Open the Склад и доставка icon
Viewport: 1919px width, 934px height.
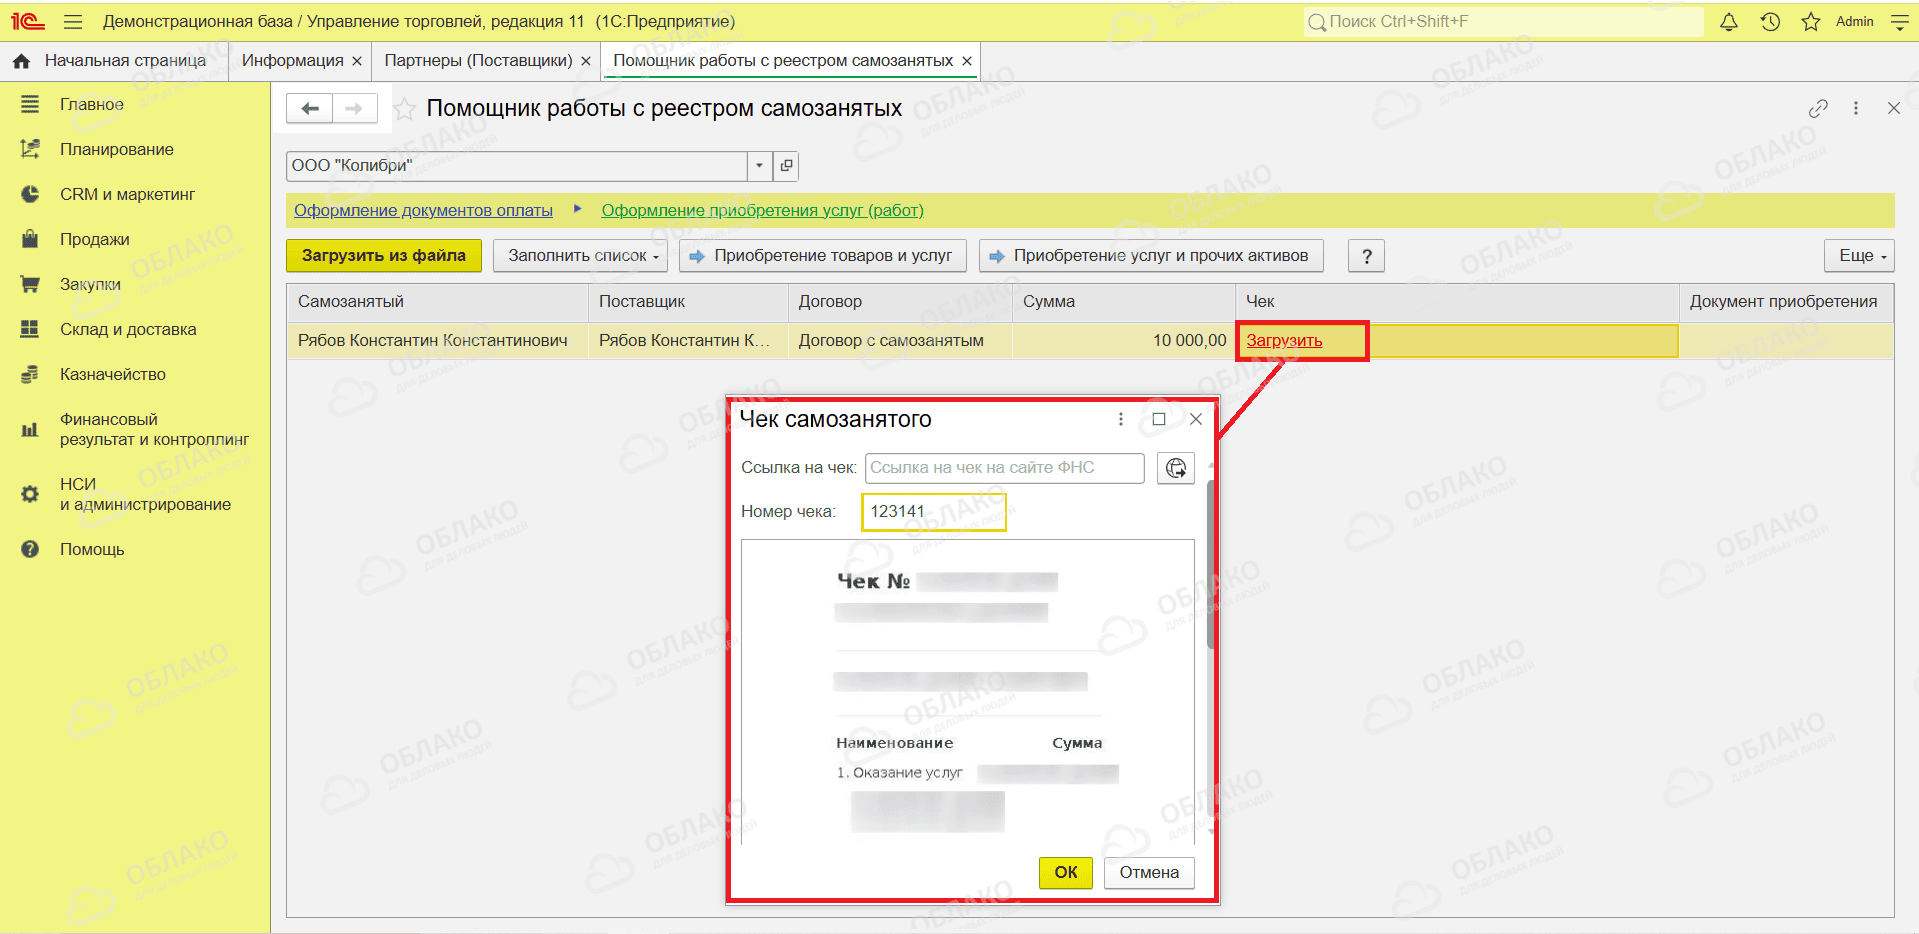point(30,329)
